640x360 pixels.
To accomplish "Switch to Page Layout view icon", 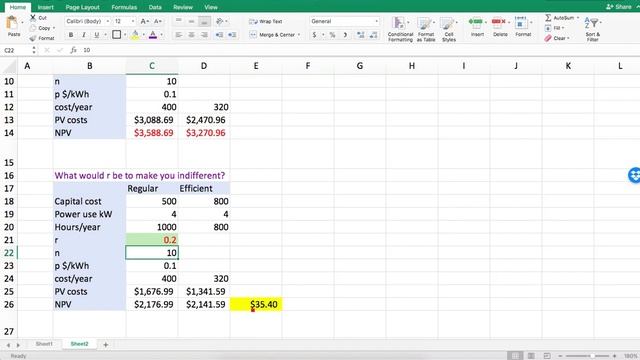I will [x=531, y=356].
